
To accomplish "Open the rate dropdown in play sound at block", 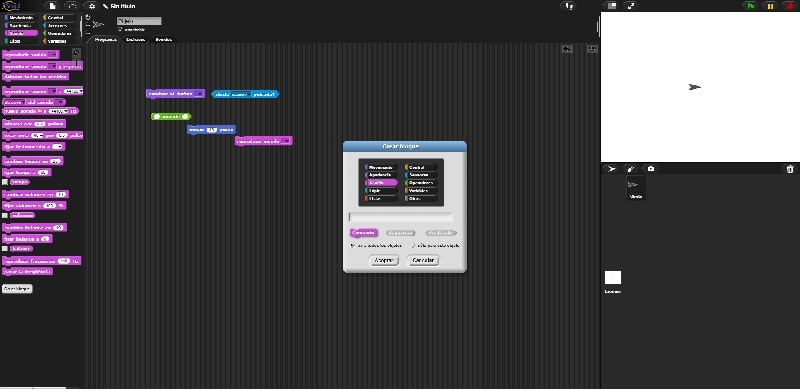I will click(80, 91).
